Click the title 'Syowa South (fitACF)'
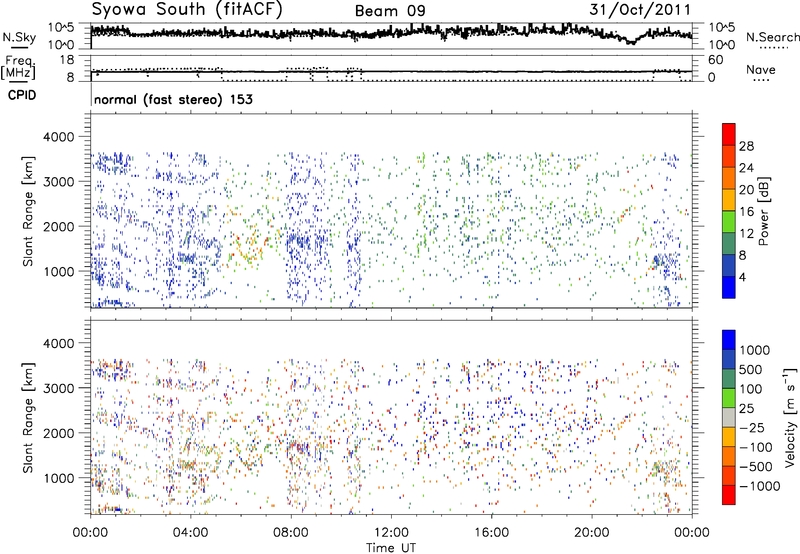Screen dimensions: 800x554 coord(187,9)
